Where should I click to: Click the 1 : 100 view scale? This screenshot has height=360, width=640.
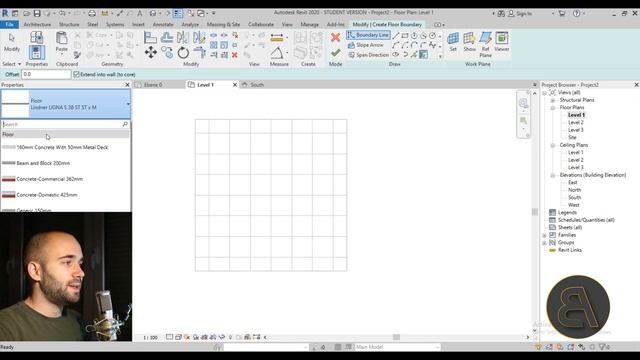point(150,338)
